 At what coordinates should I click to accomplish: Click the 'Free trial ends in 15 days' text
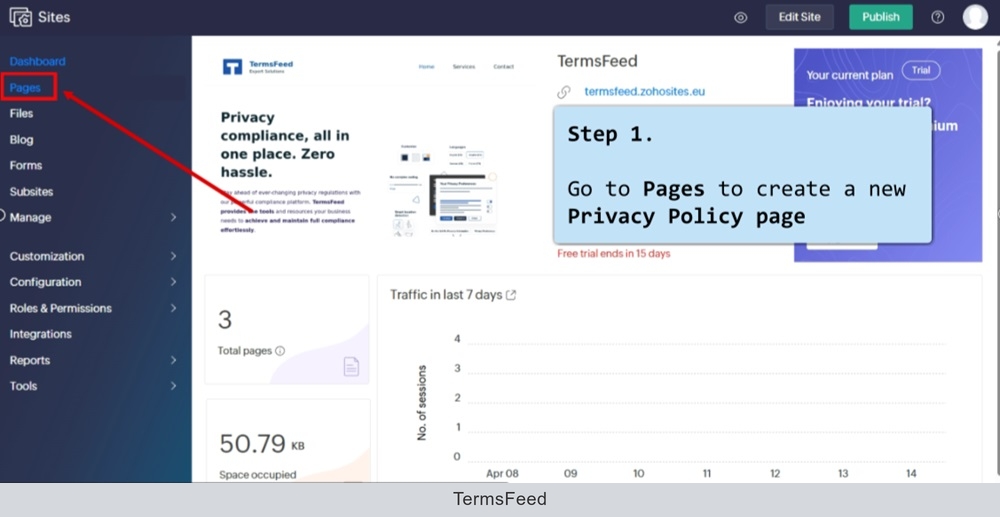pyautogui.click(x=614, y=253)
